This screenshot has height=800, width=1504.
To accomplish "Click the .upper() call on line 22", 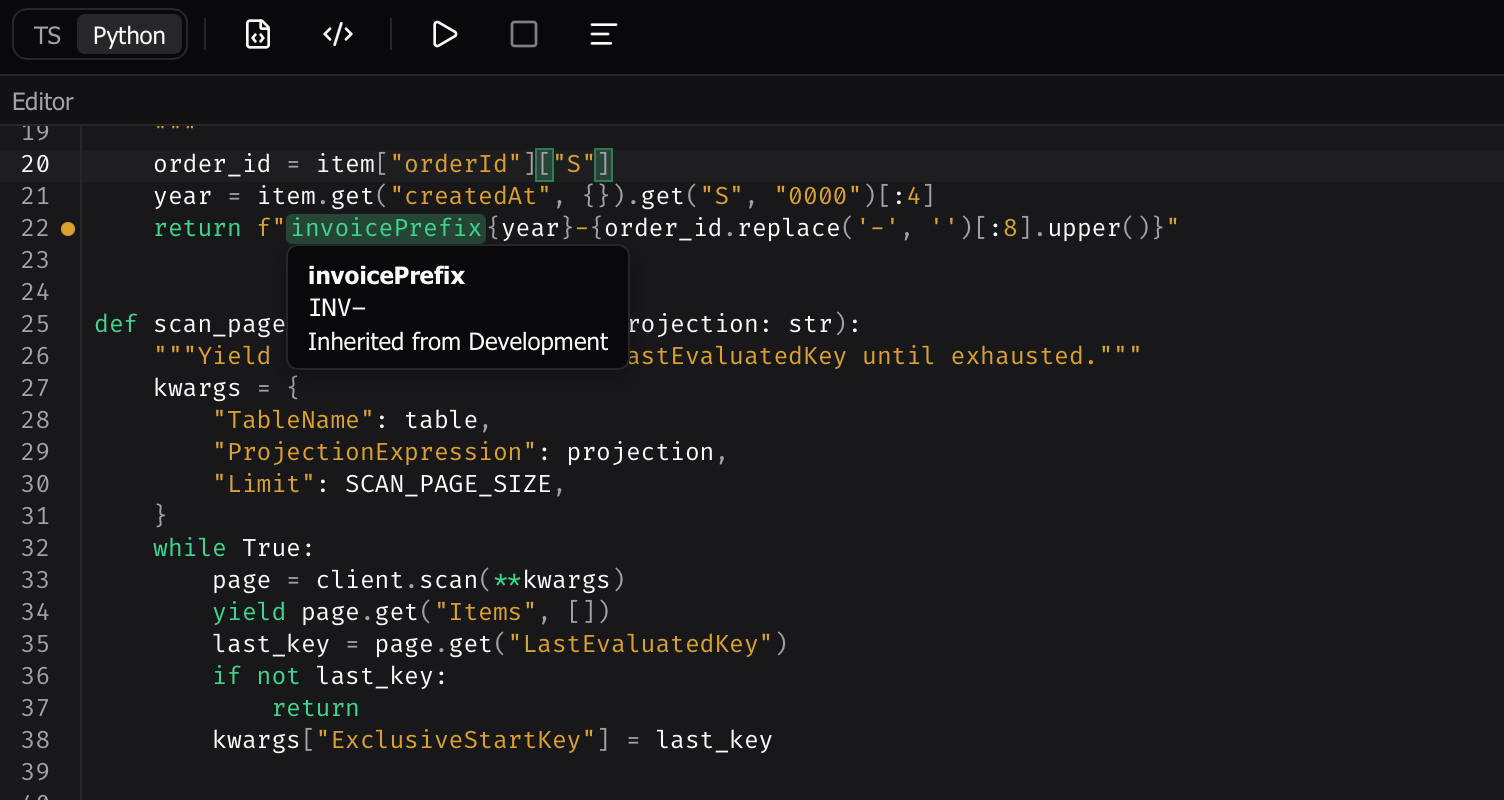I will coord(1093,228).
